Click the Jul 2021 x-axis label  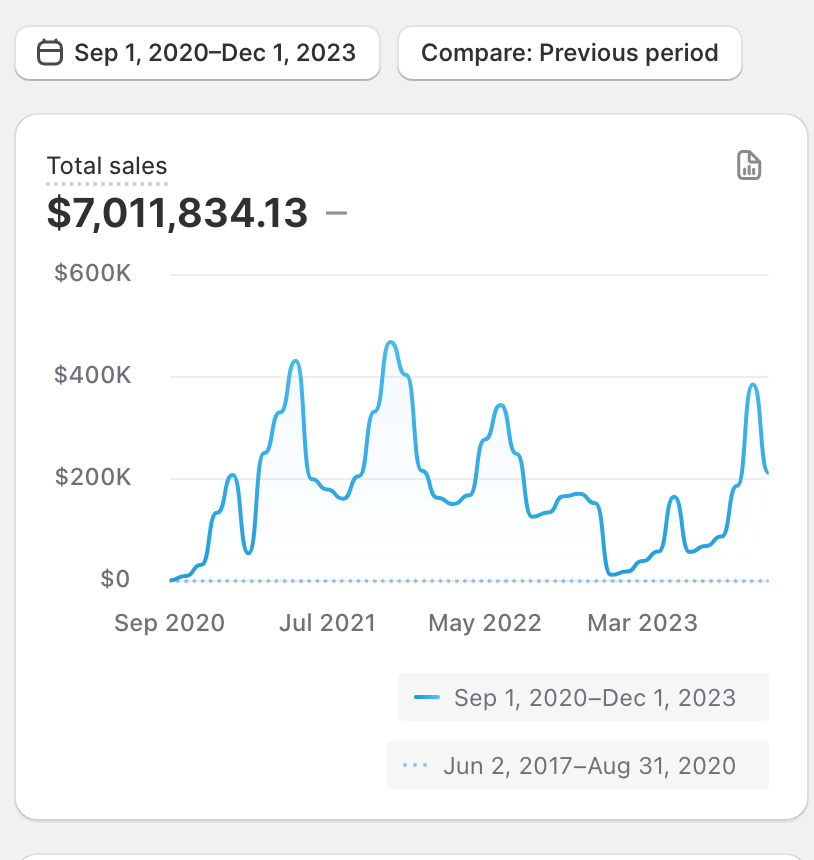[327, 623]
